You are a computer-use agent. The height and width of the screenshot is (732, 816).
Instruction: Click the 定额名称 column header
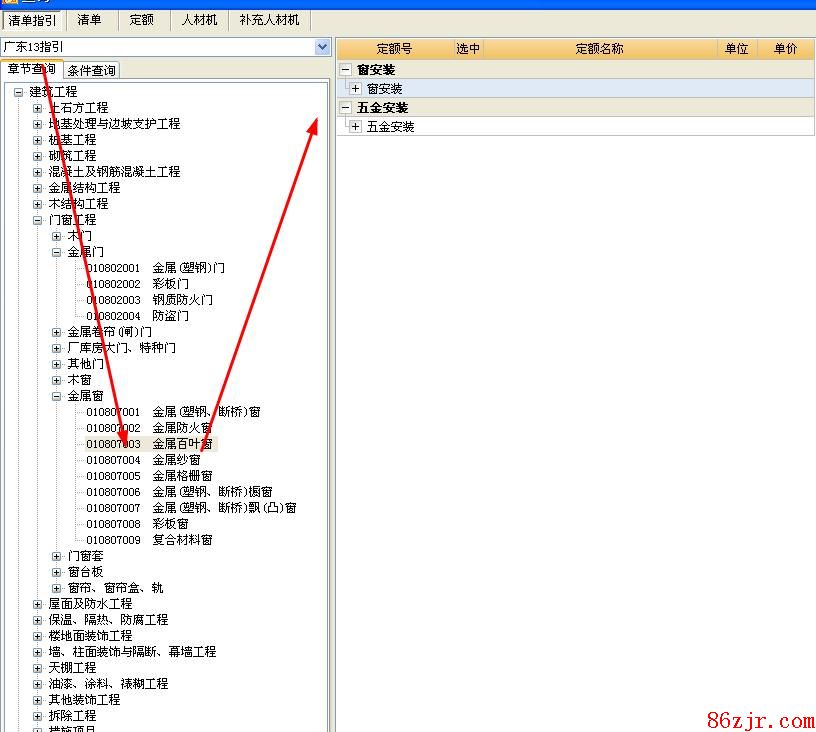tap(599, 48)
